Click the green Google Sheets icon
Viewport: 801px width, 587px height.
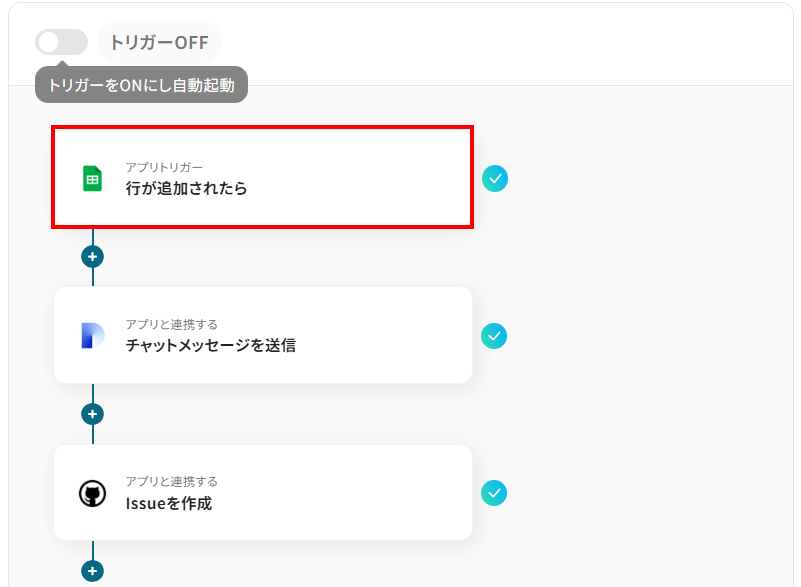click(92, 179)
